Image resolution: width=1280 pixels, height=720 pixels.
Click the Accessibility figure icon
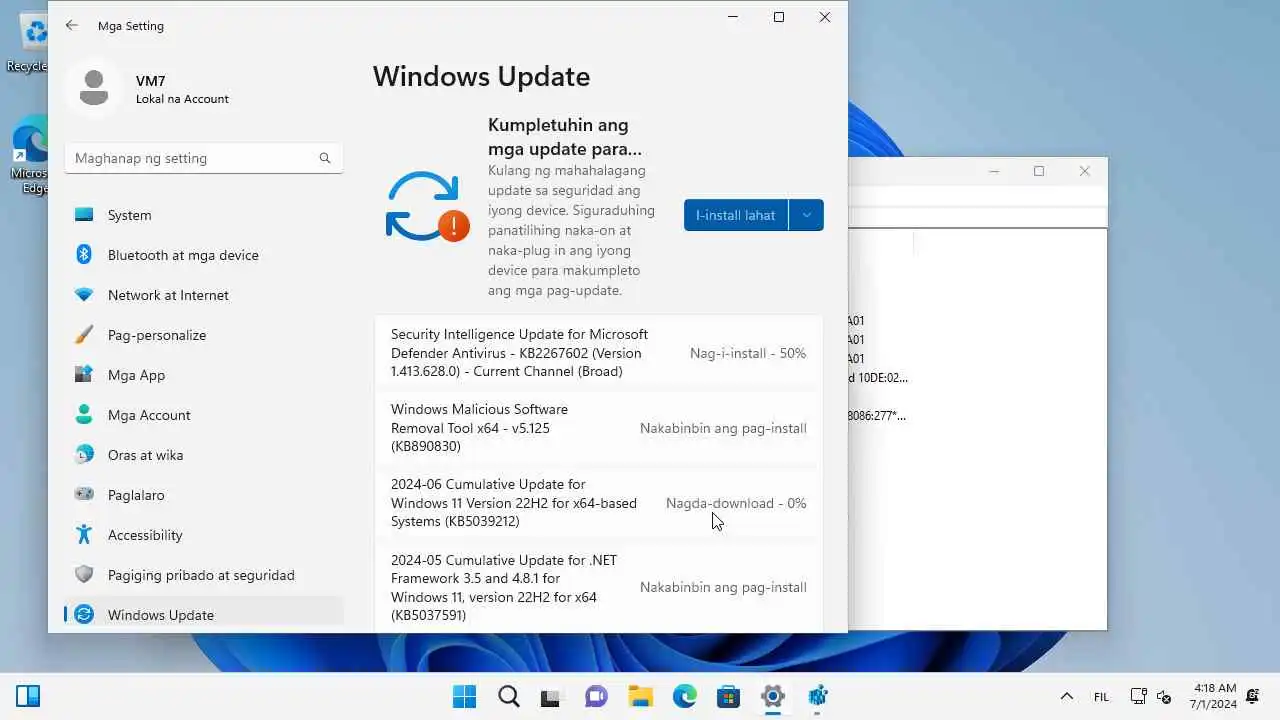(x=85, y=535)
